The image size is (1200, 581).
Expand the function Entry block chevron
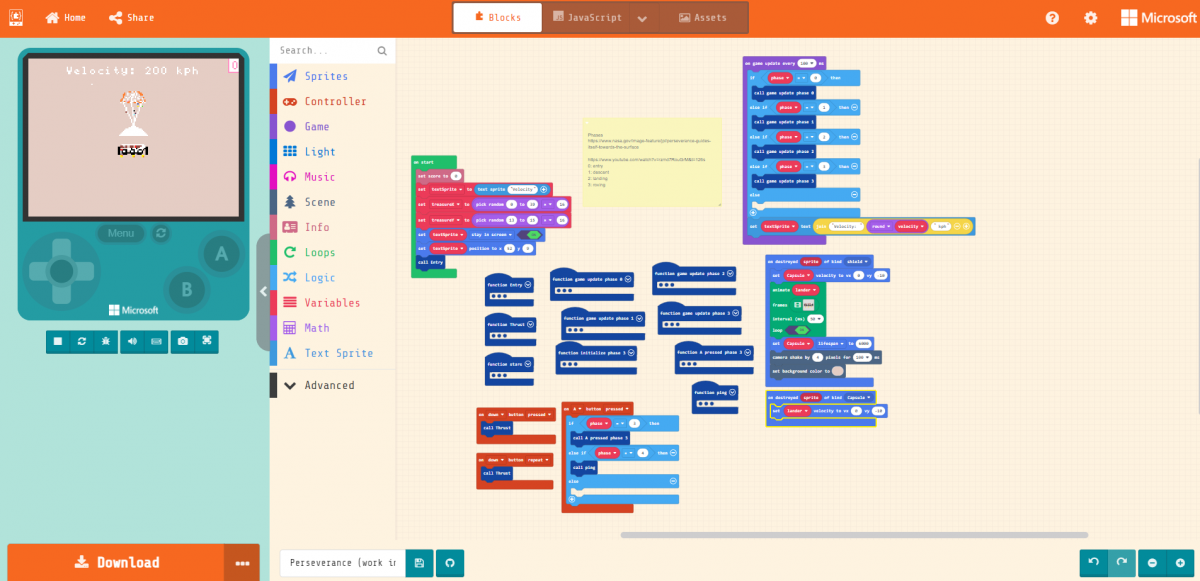coord(528,285)
